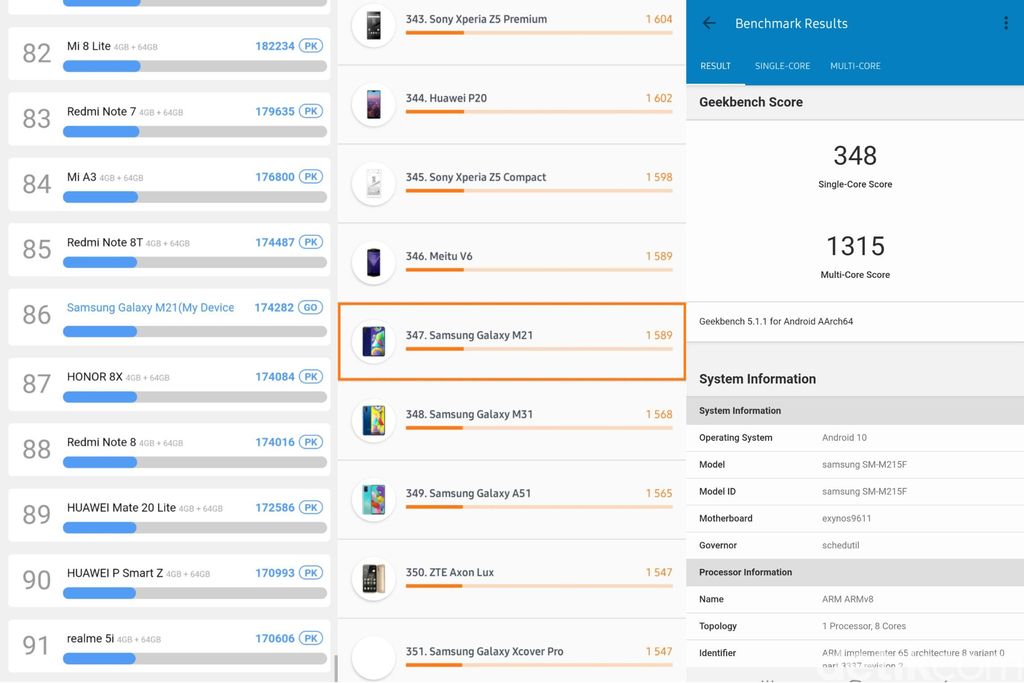Click the Topology value '1 Processor, 8 Cores'
The width and height of the screenshot is (1024, 683).
[x=864, y=626]
